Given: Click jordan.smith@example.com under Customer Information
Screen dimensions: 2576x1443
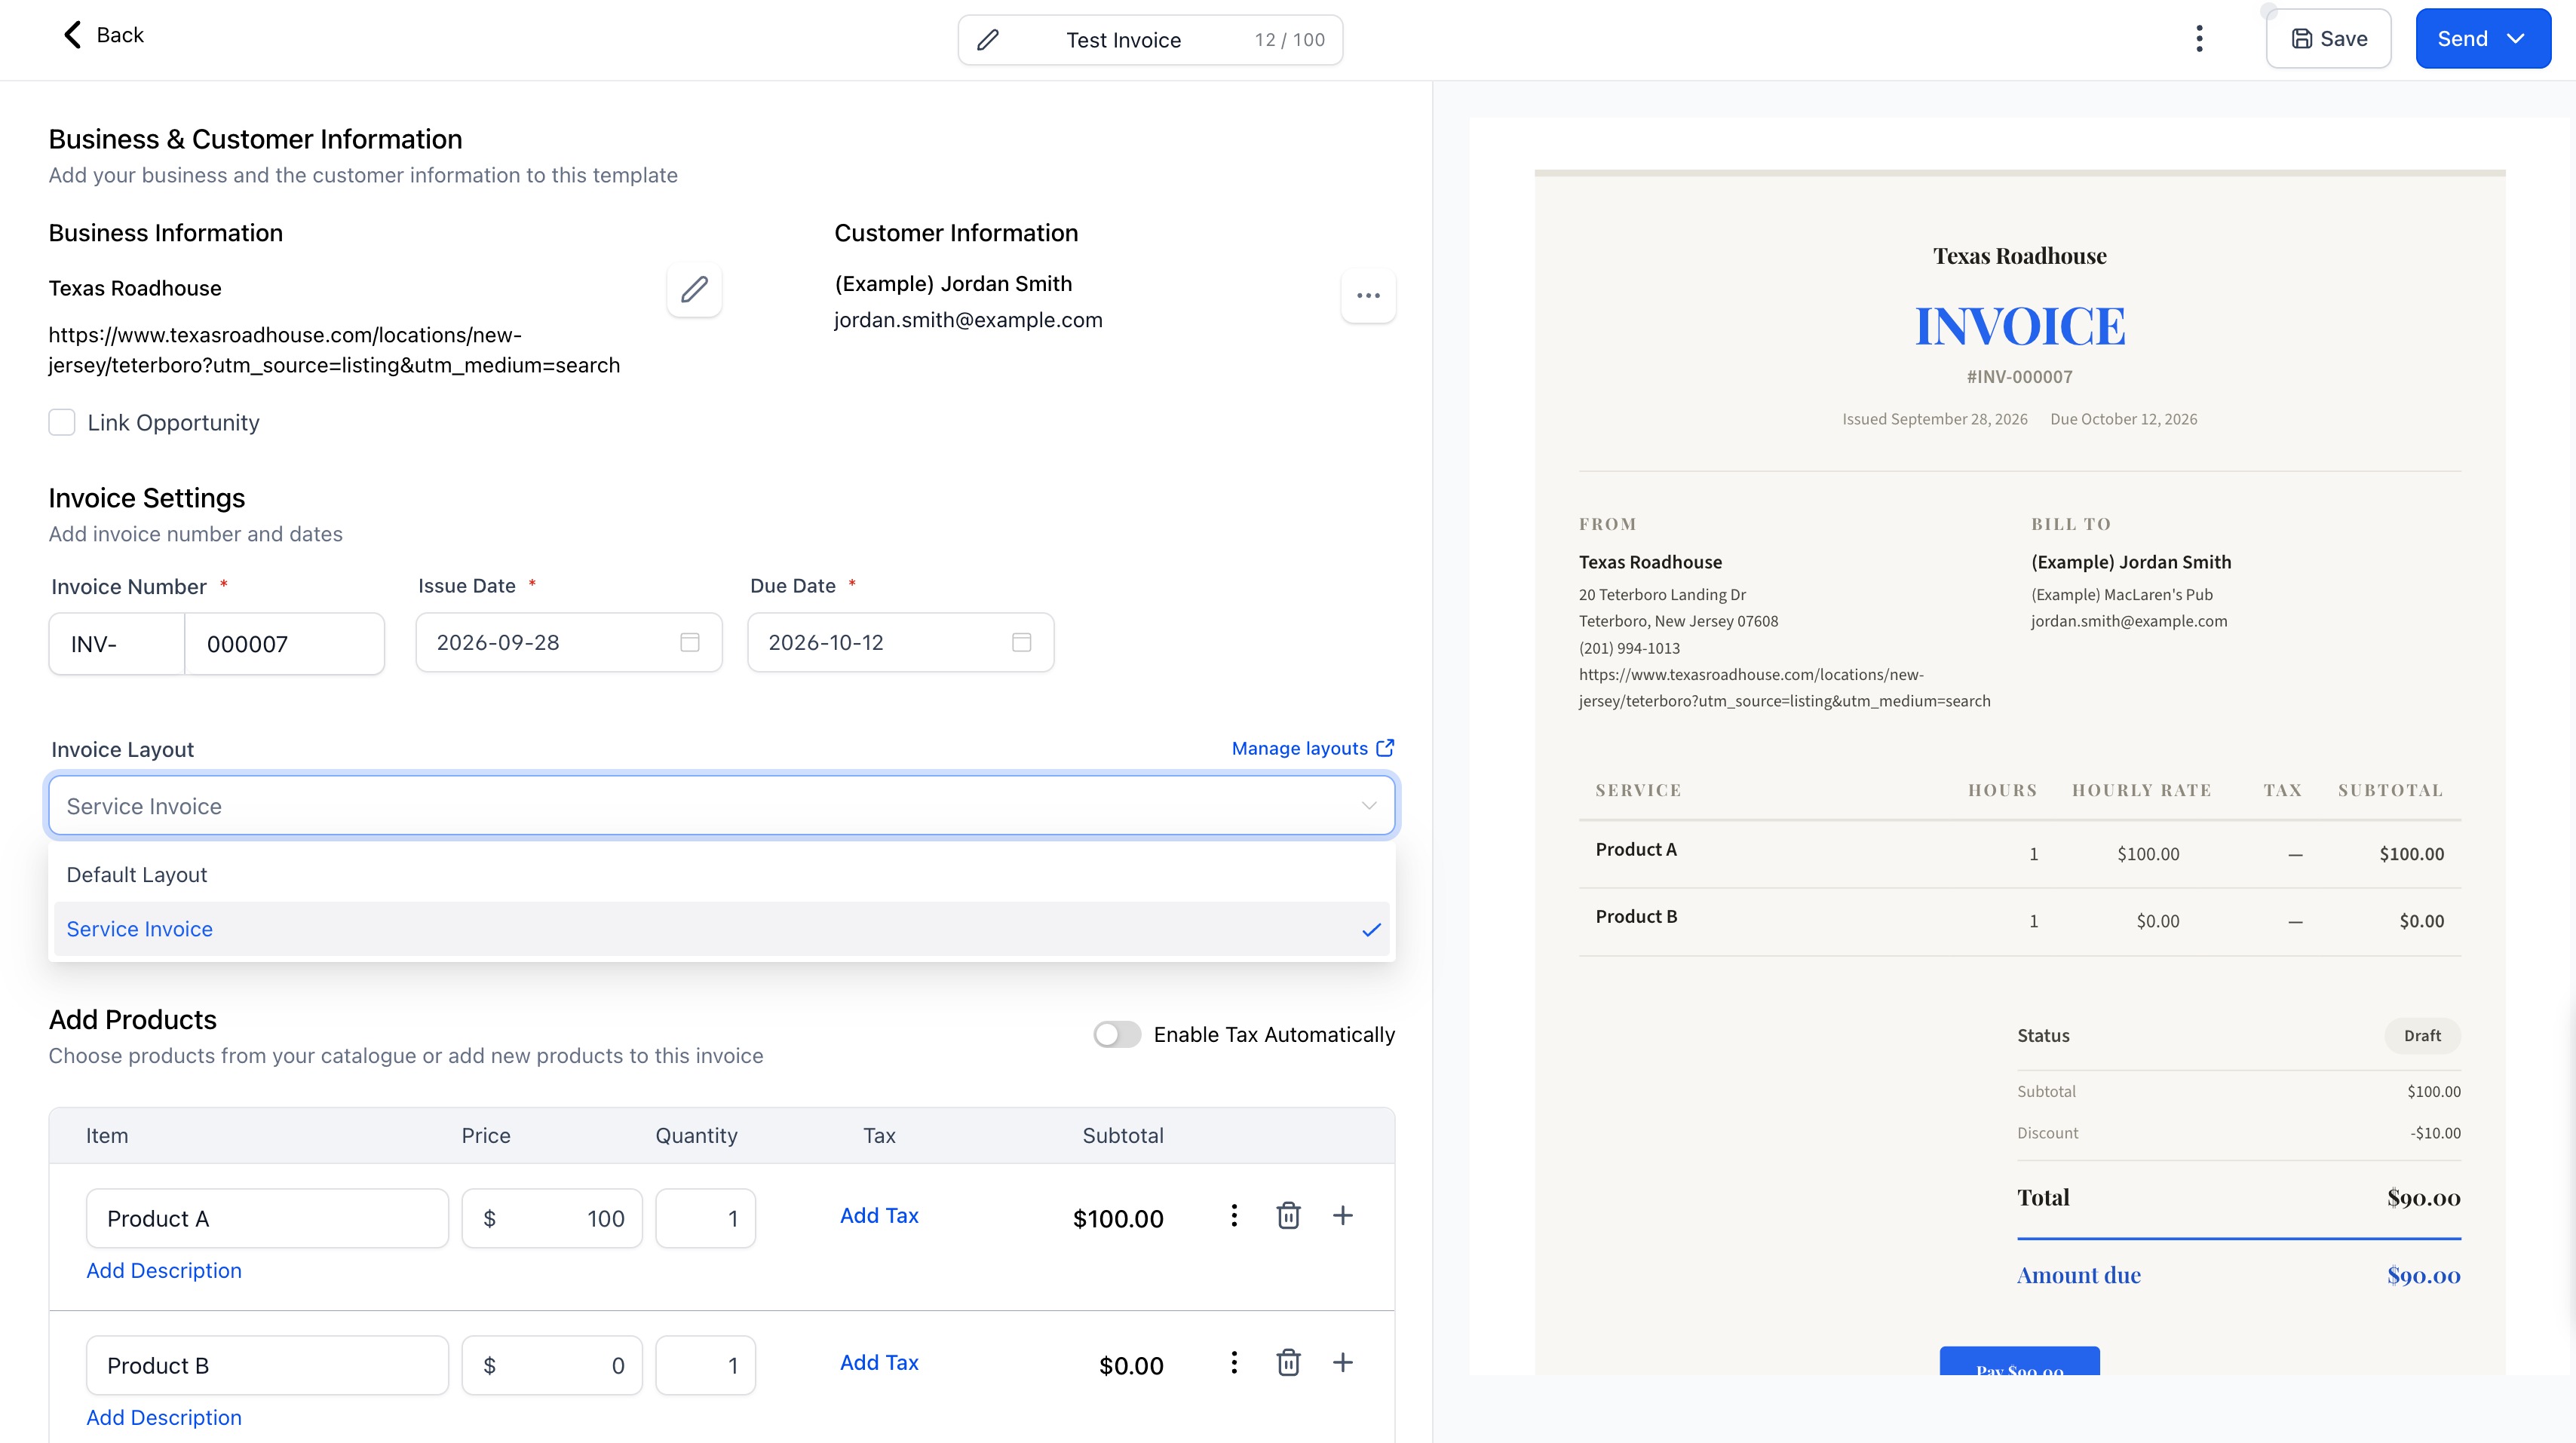Looking at the screenshot, I should pos(968,320).
